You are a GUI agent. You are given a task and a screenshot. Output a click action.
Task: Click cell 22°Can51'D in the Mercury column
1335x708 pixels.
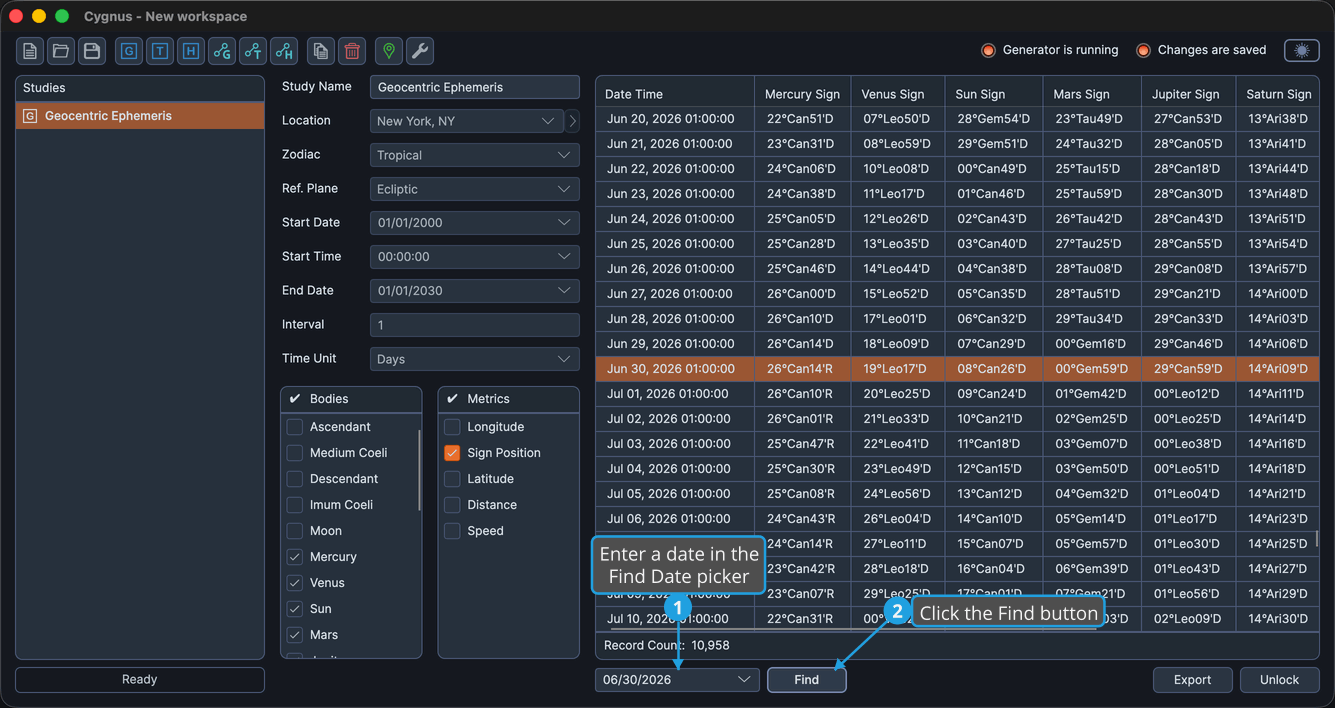click(801, 119)
